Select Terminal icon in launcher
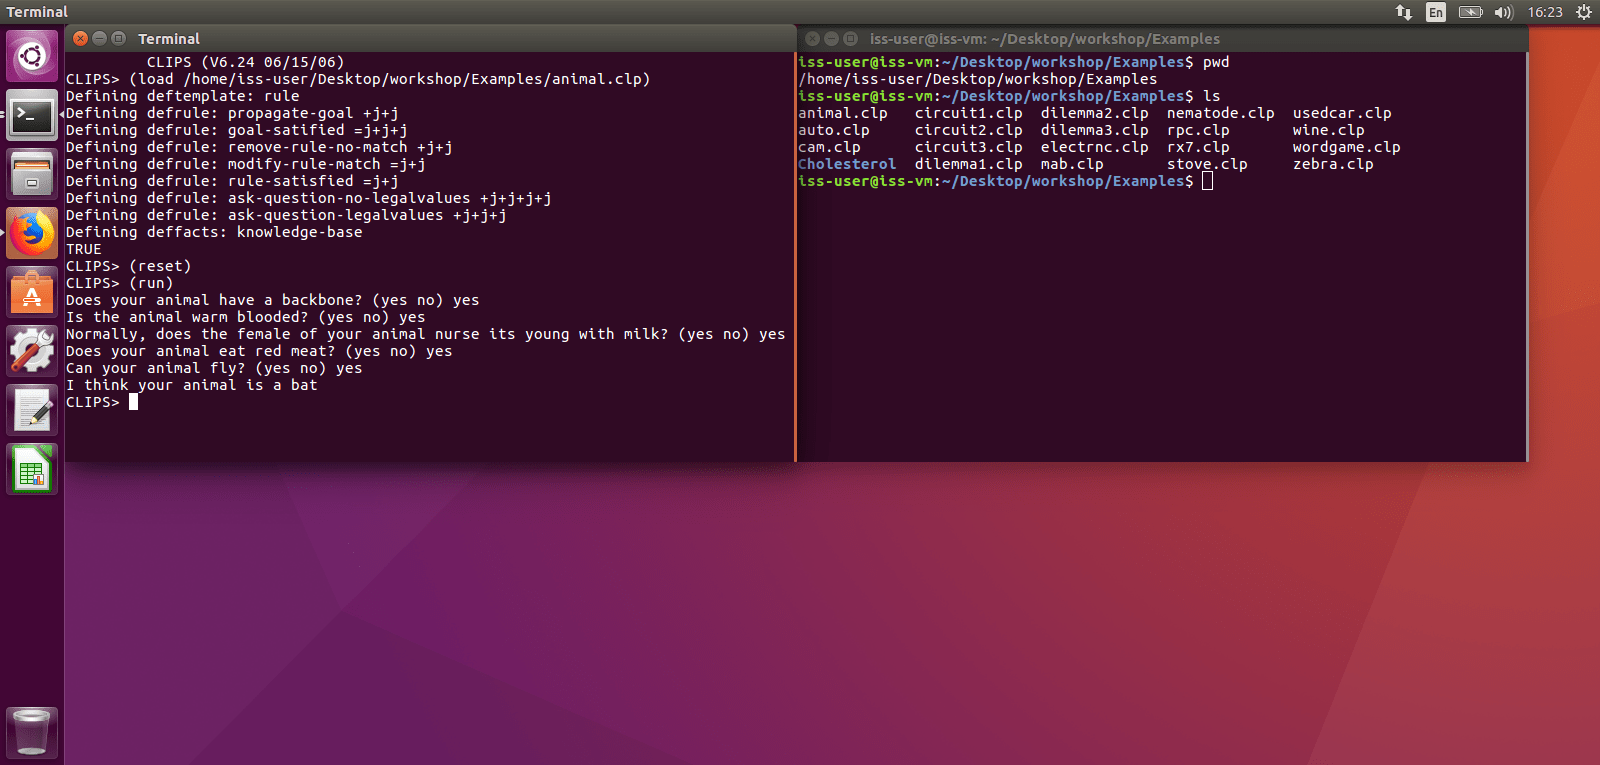Screen dimensions: 1600x765 click(32, 116)
